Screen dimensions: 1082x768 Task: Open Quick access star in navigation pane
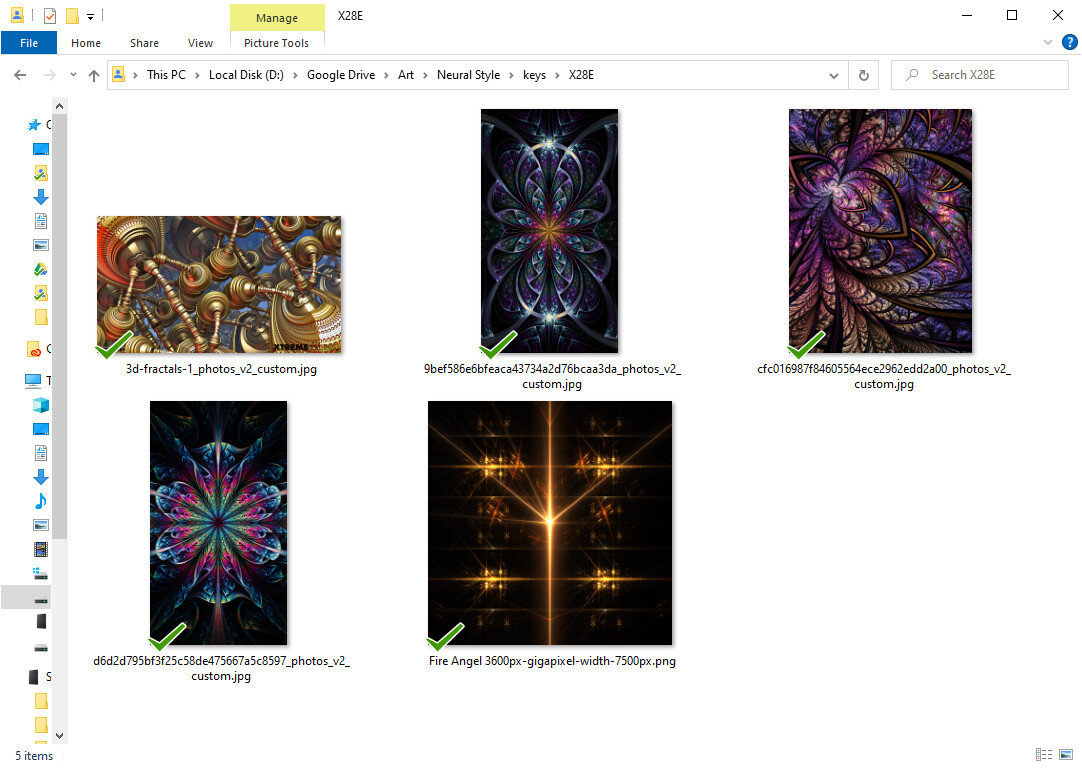[34, 125]
